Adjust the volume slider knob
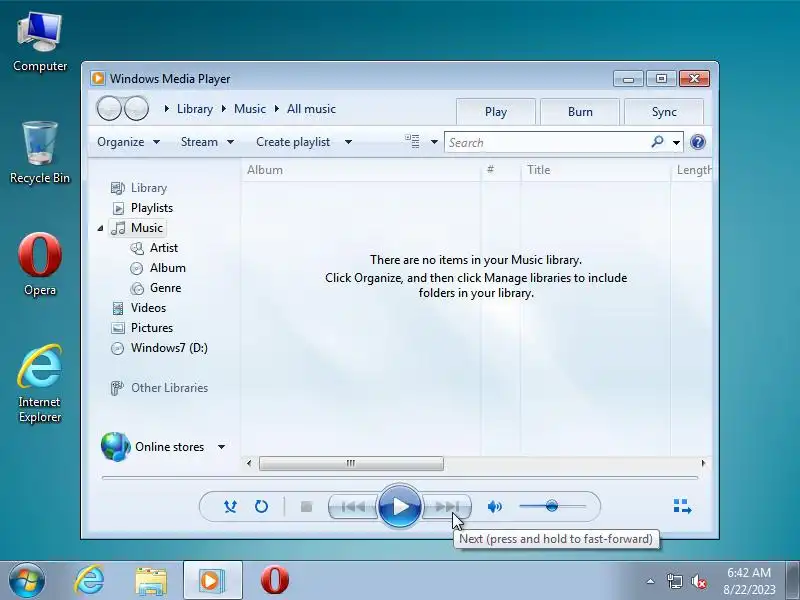 tap(552, 506)
